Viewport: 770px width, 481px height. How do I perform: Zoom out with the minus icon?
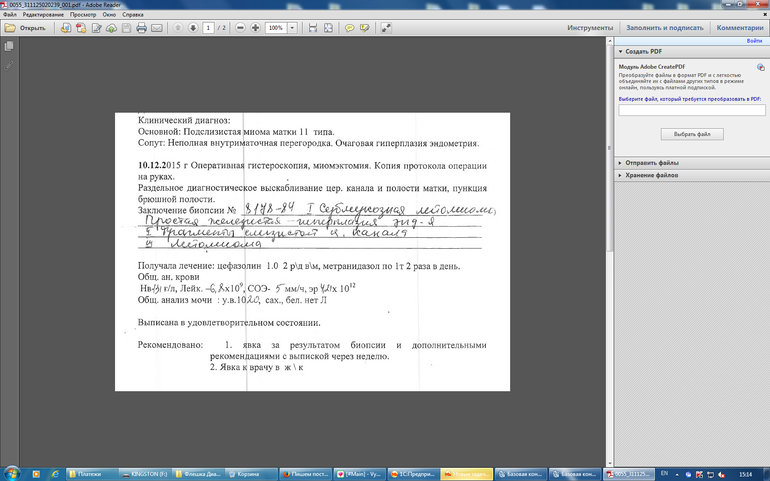point(239,28)
